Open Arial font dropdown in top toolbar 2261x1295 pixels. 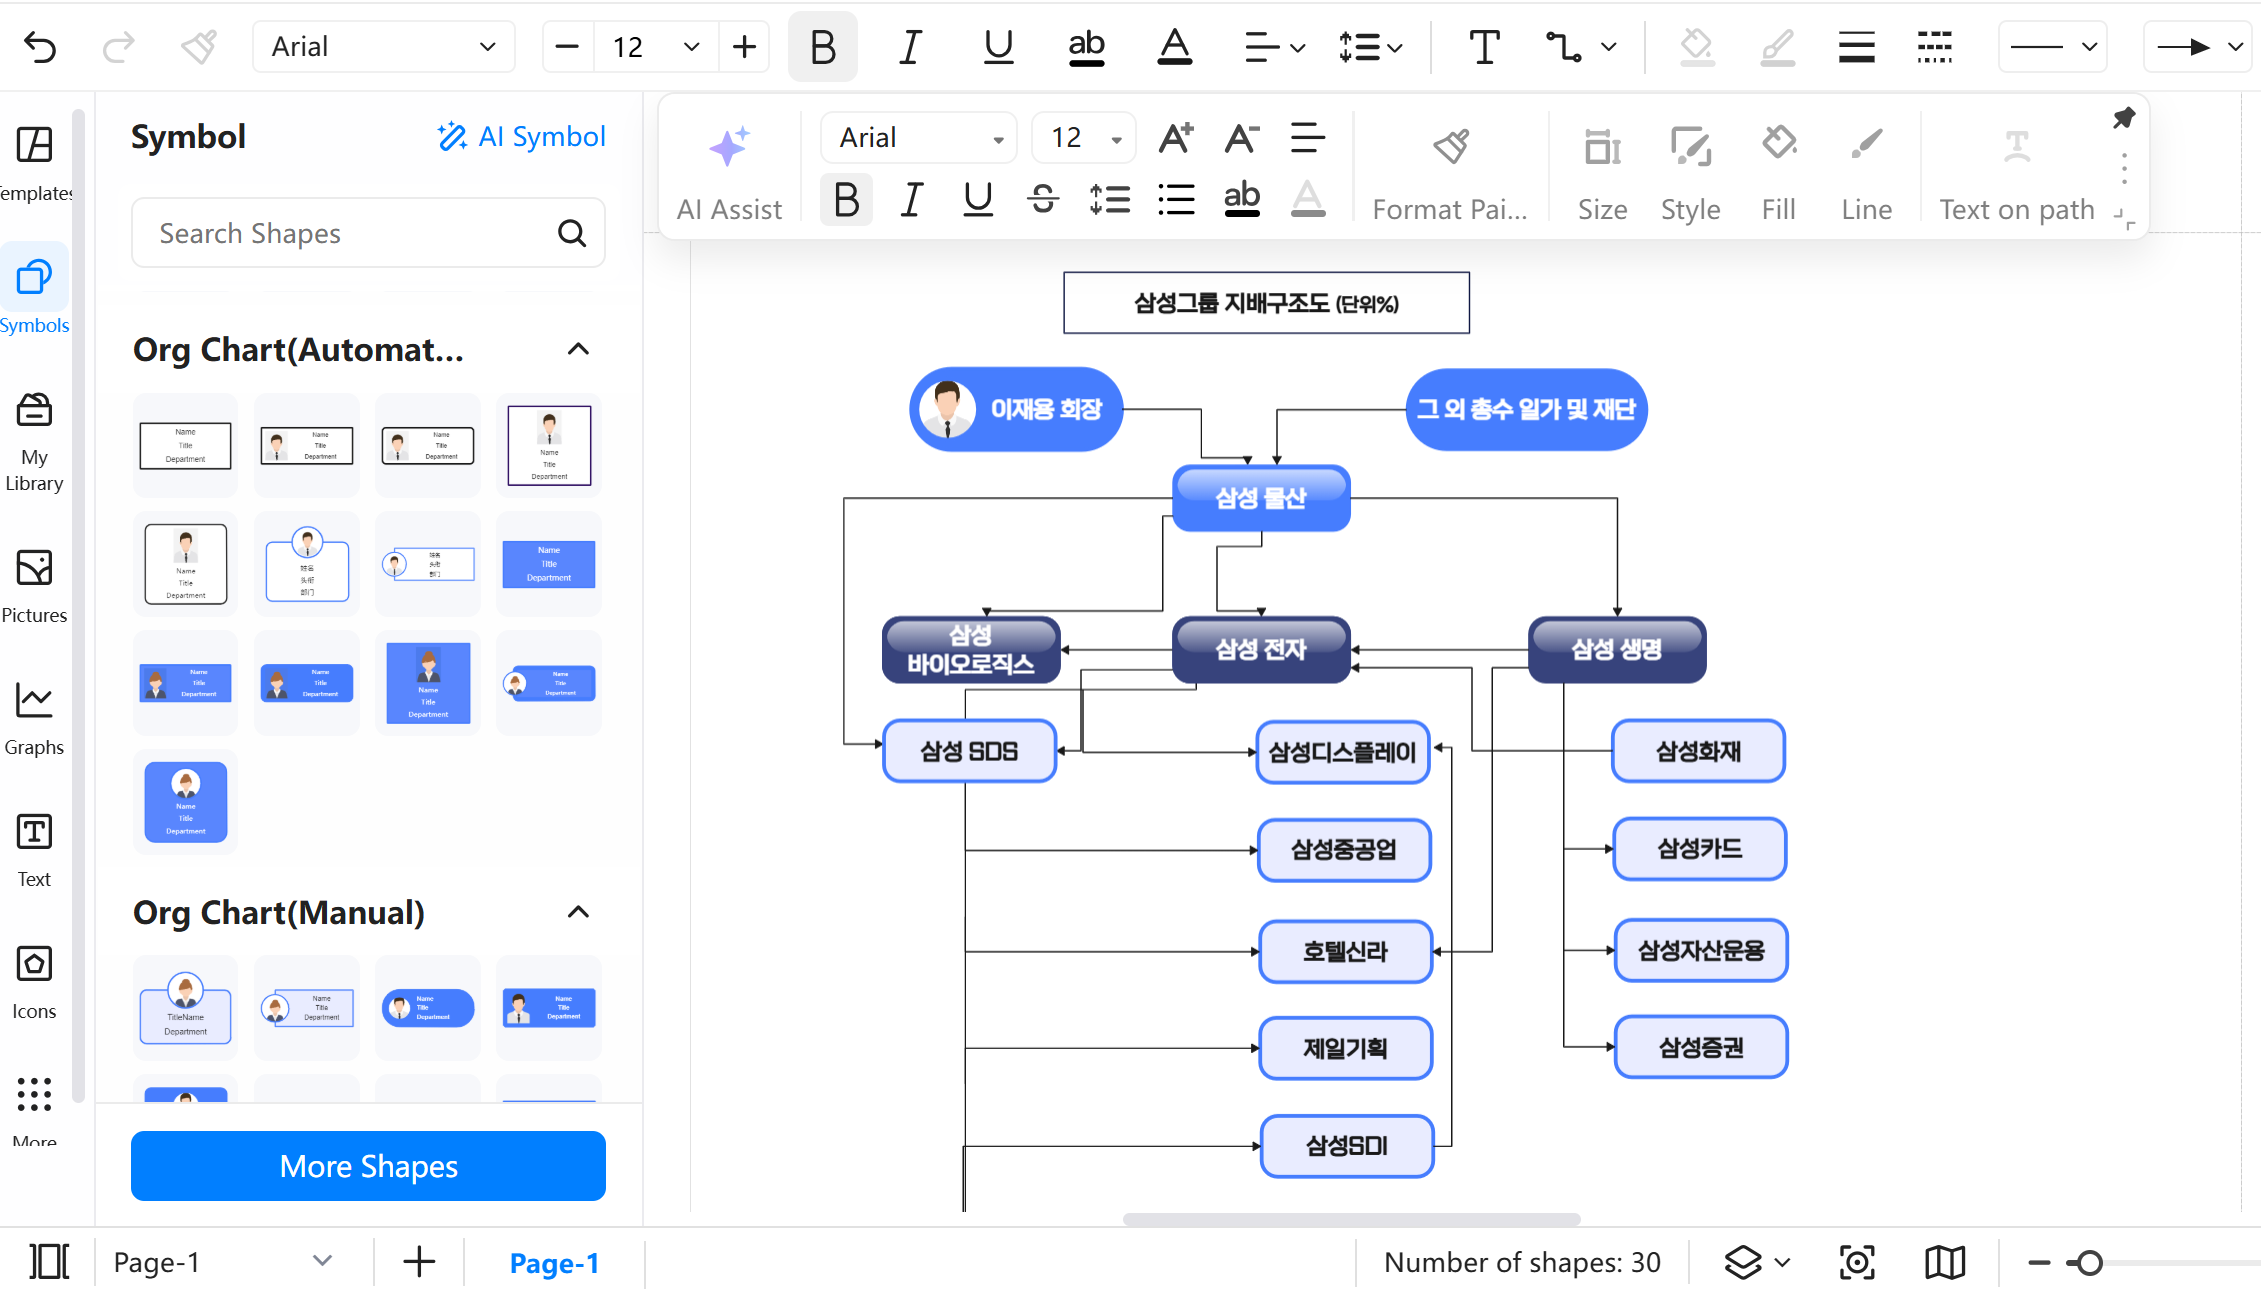pos(384,47)
